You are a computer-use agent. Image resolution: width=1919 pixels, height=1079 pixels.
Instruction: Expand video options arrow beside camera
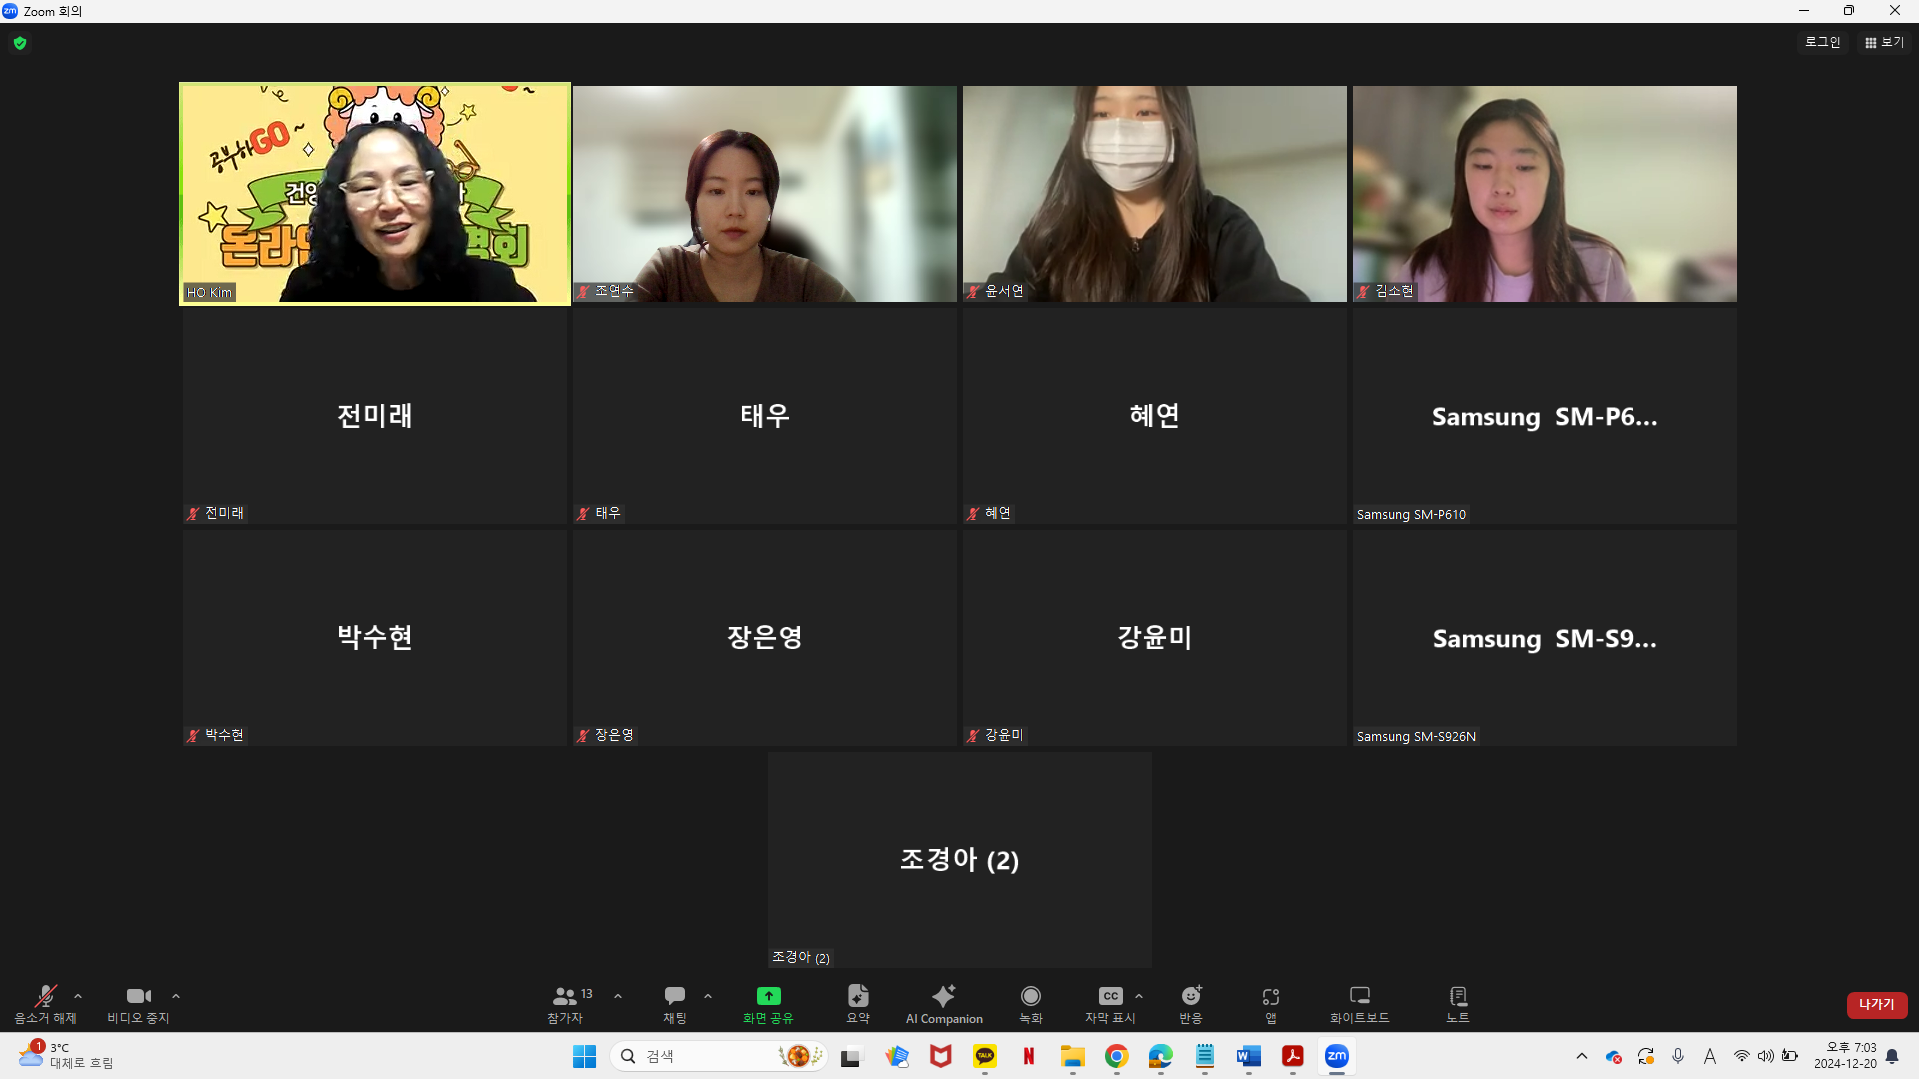[176, 996]
